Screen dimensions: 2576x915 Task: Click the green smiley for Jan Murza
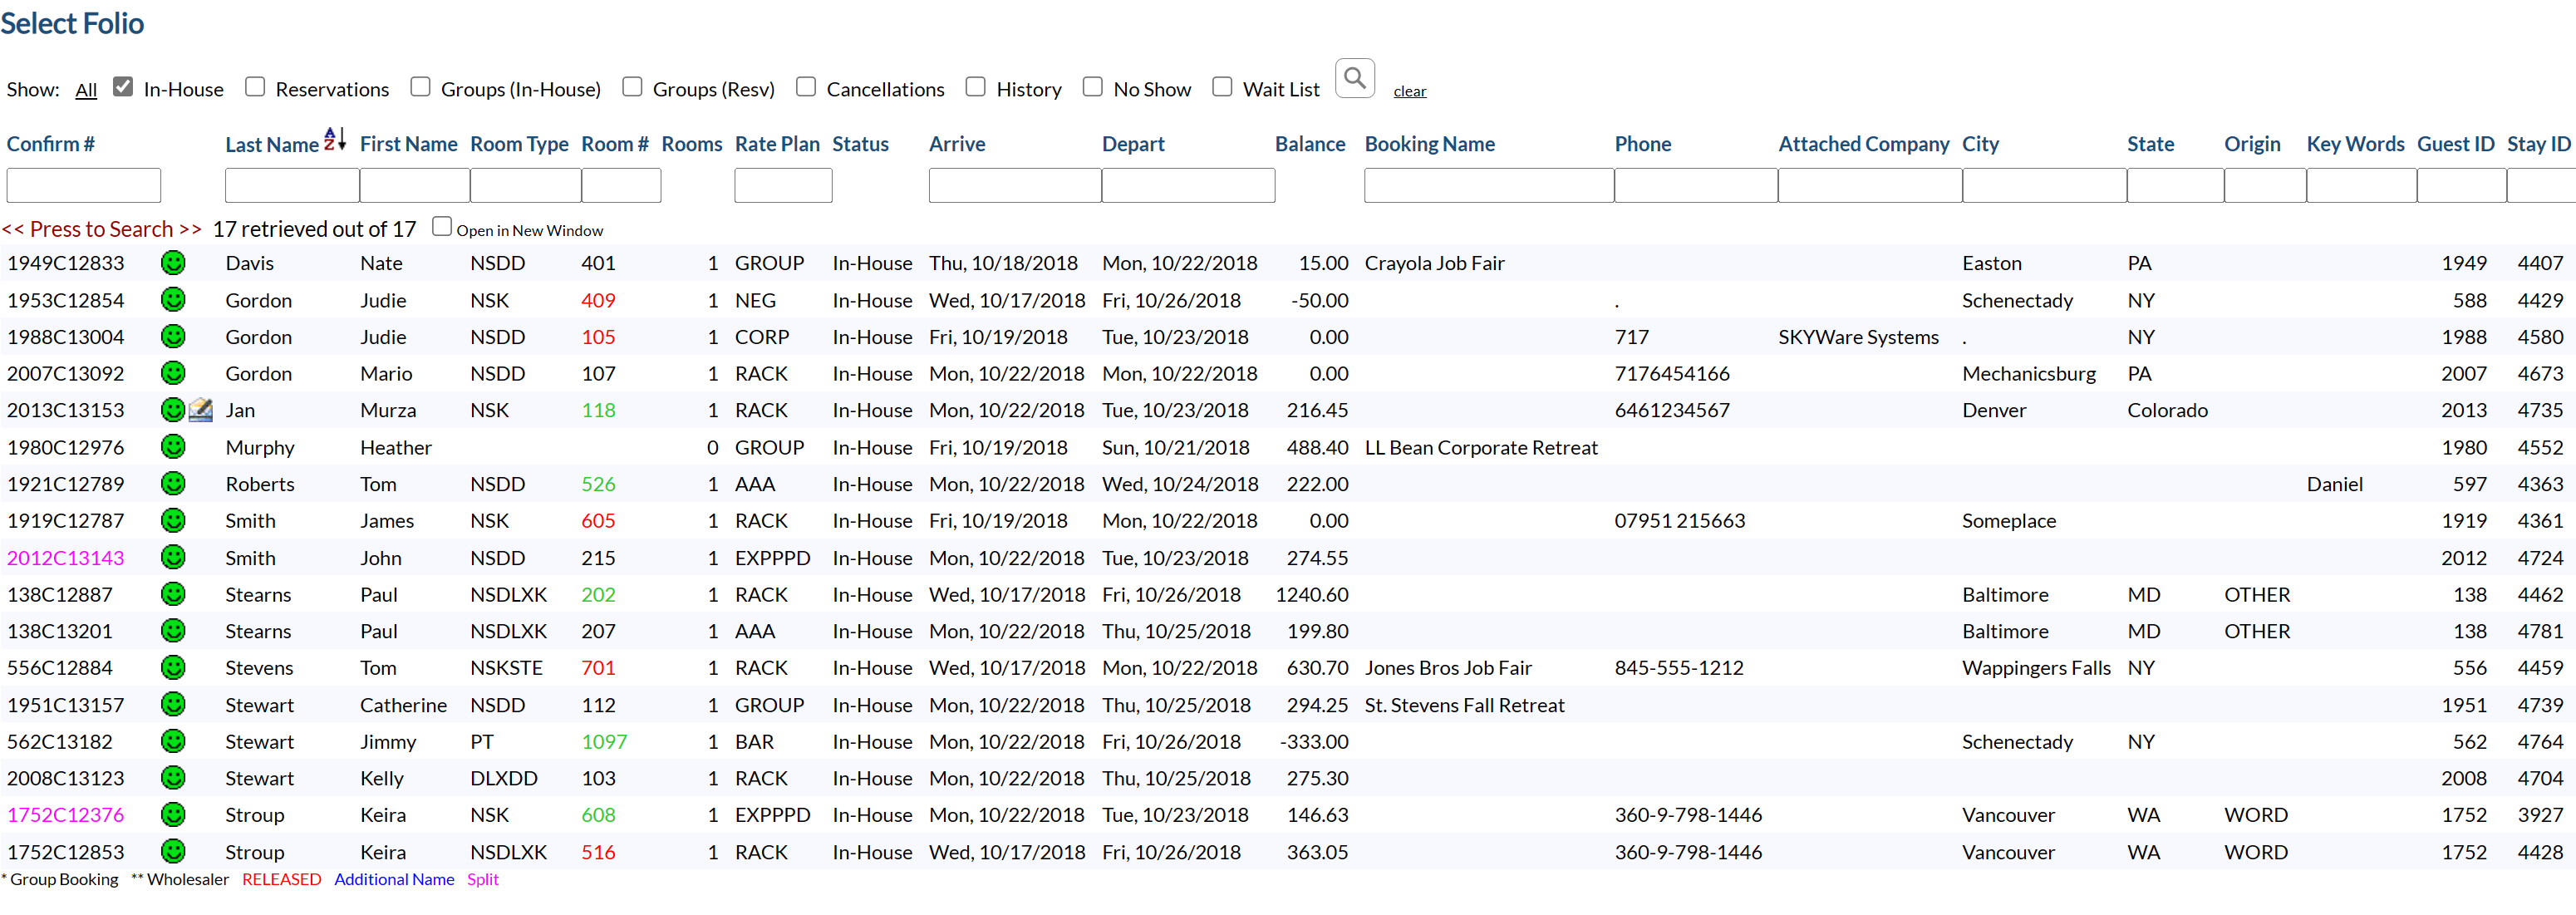[x=173, y=410]
